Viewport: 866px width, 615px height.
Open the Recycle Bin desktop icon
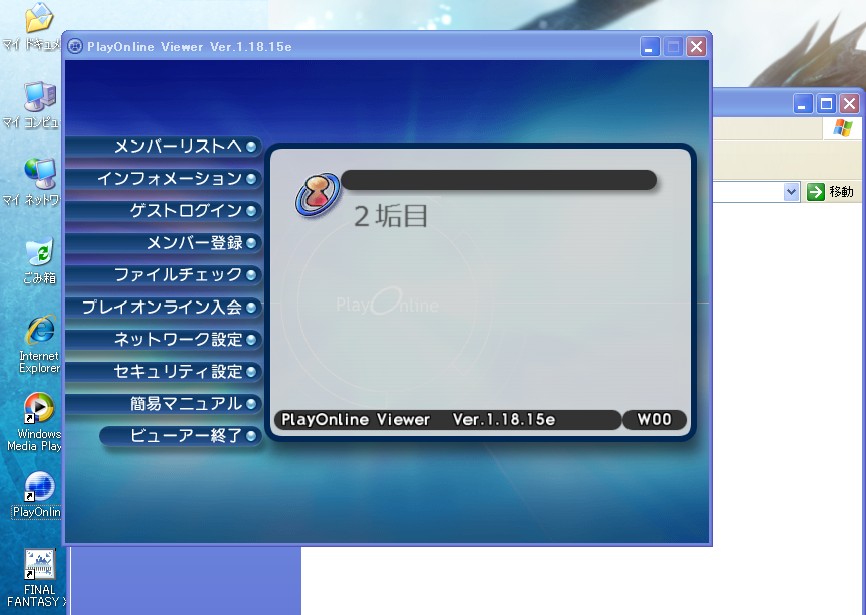38,253
